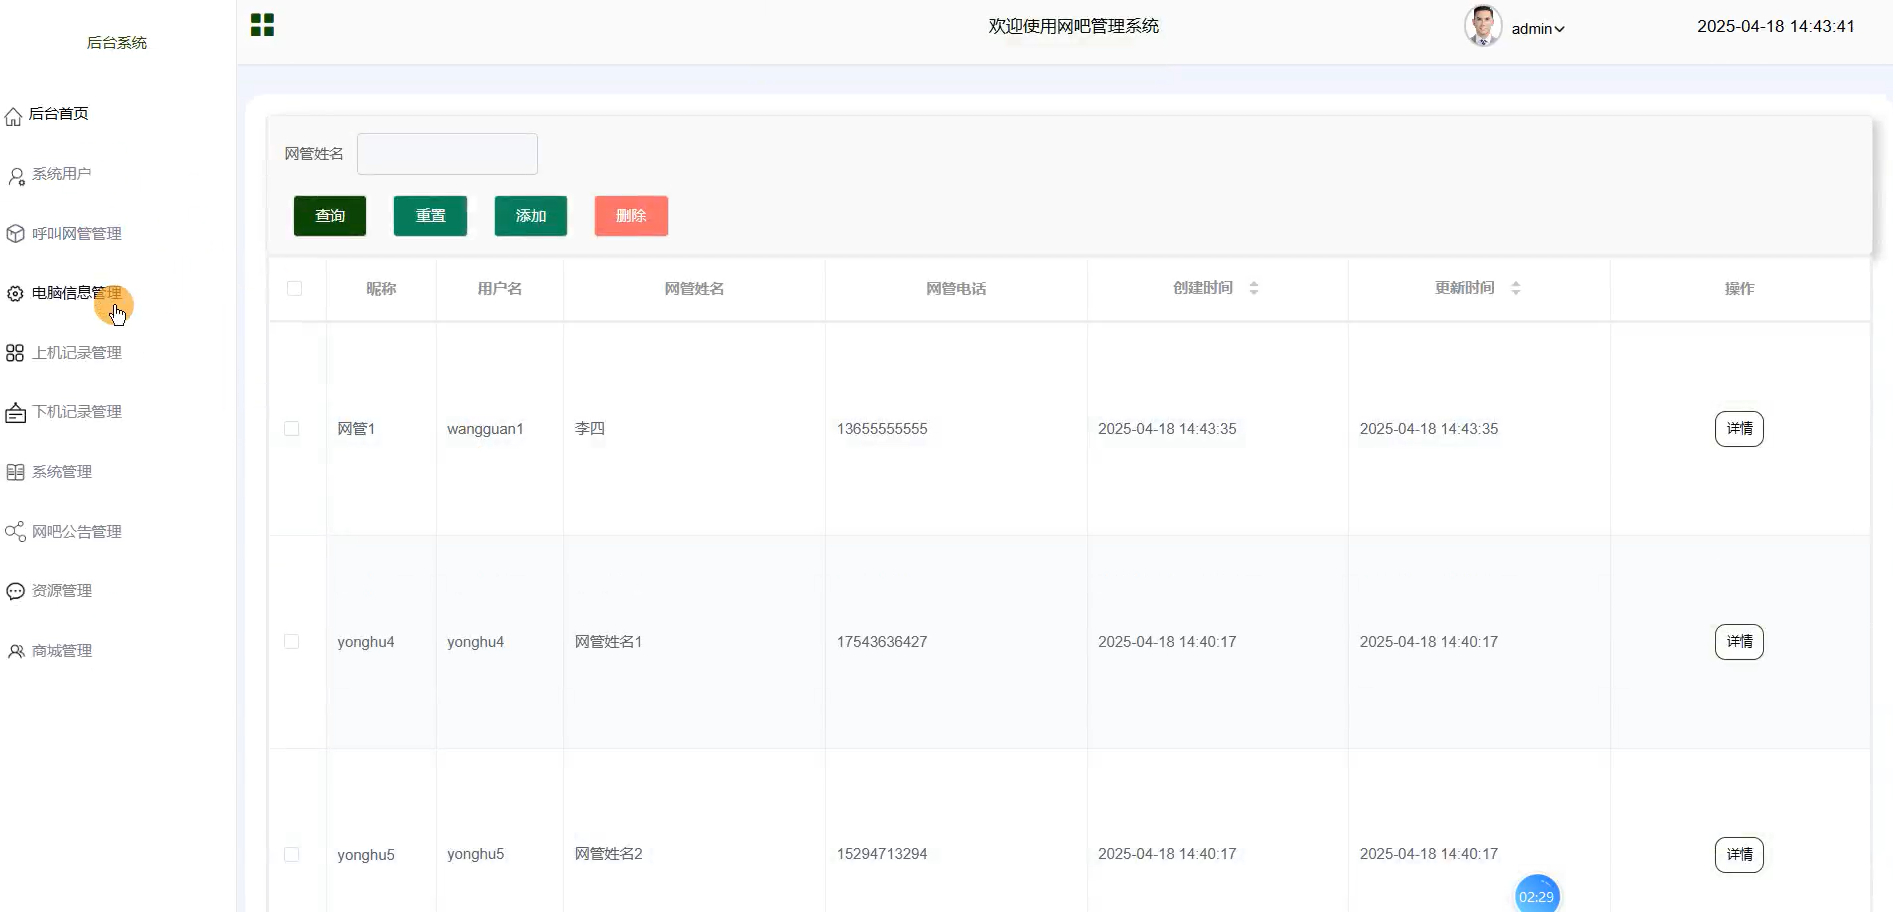The width and height of the screenshot is (1893, 912).
Task: Sort by 创建时间 using sort arrows
Action: 1254,288
